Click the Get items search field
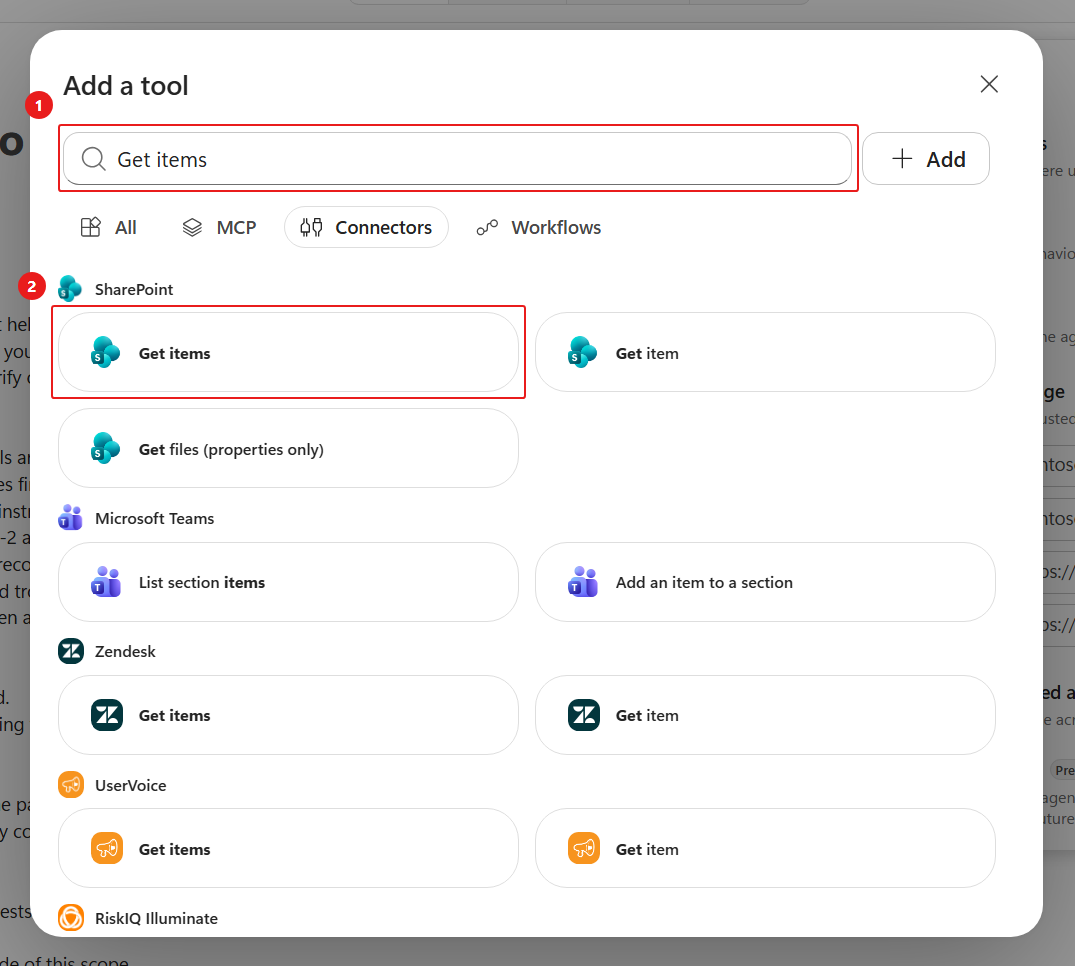The image size is (1075, 966). (457, 158)
